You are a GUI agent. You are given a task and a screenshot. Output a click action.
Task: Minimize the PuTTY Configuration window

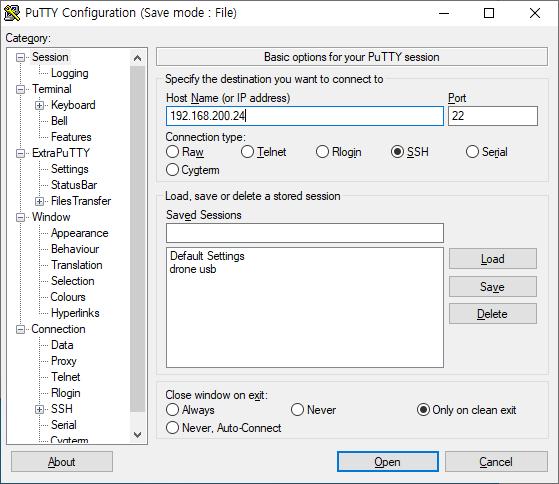coord(444,13)
